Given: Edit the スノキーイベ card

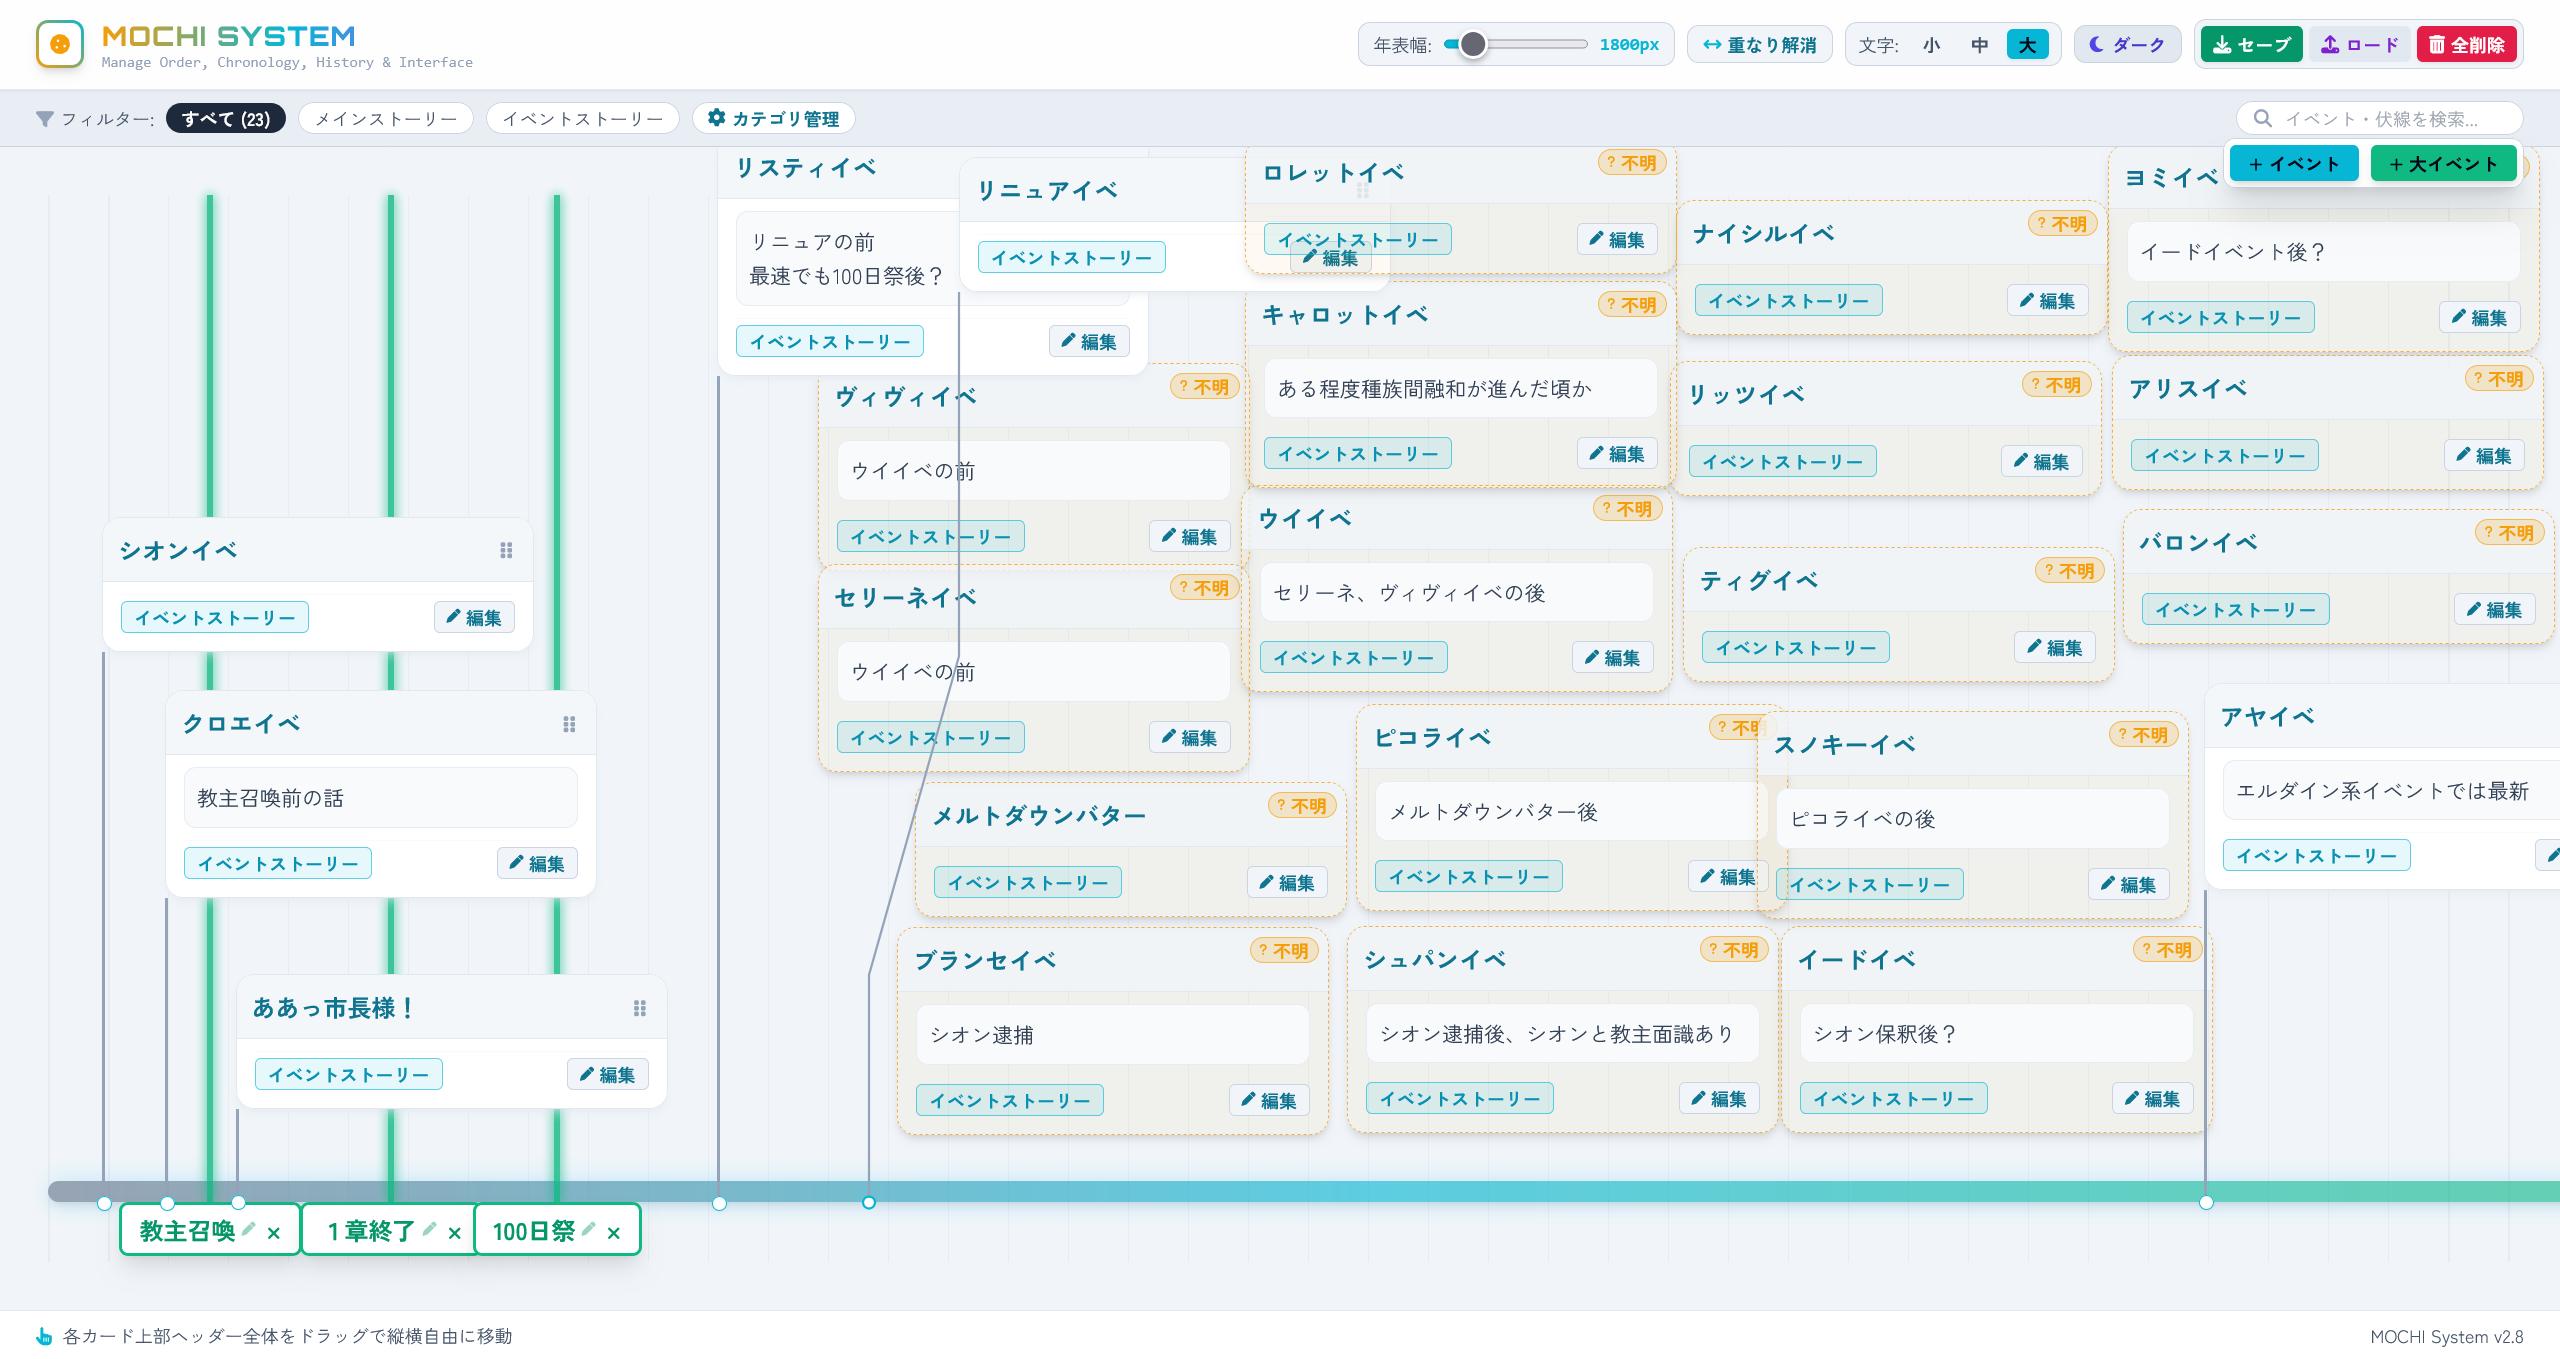Looking at the screenshot, I should pos(2128,884).
